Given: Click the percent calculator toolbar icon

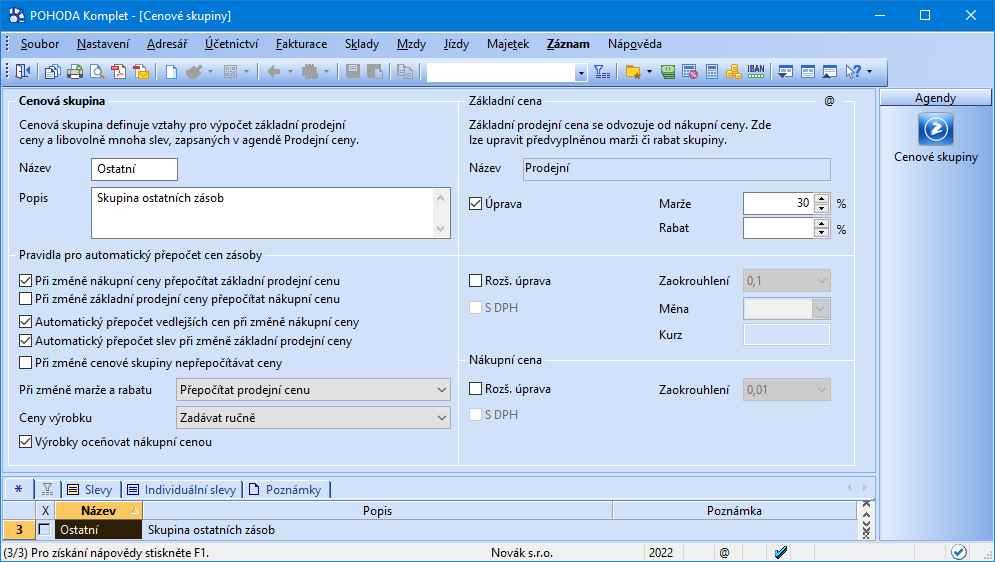Looking at the screenshot, I should click(x=690, y=72).
